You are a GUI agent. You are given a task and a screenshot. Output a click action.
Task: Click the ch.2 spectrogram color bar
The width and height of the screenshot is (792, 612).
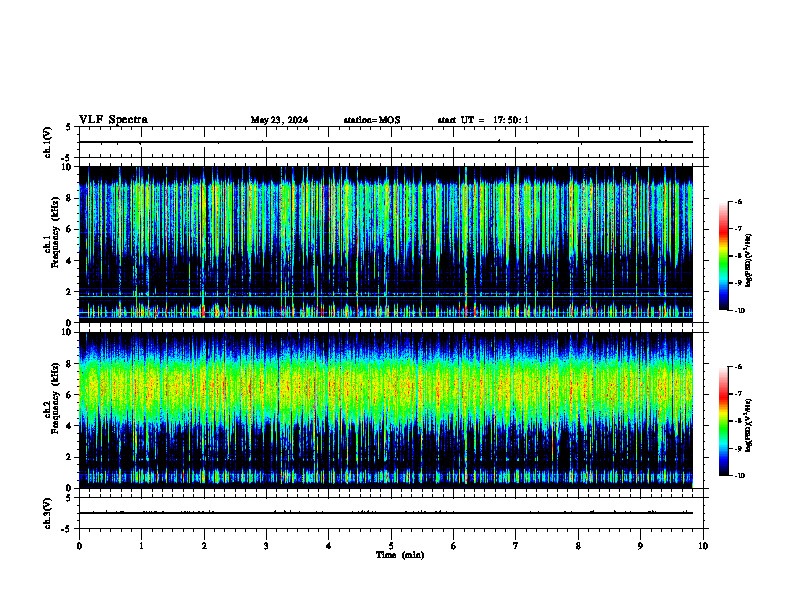pos(724,421)
